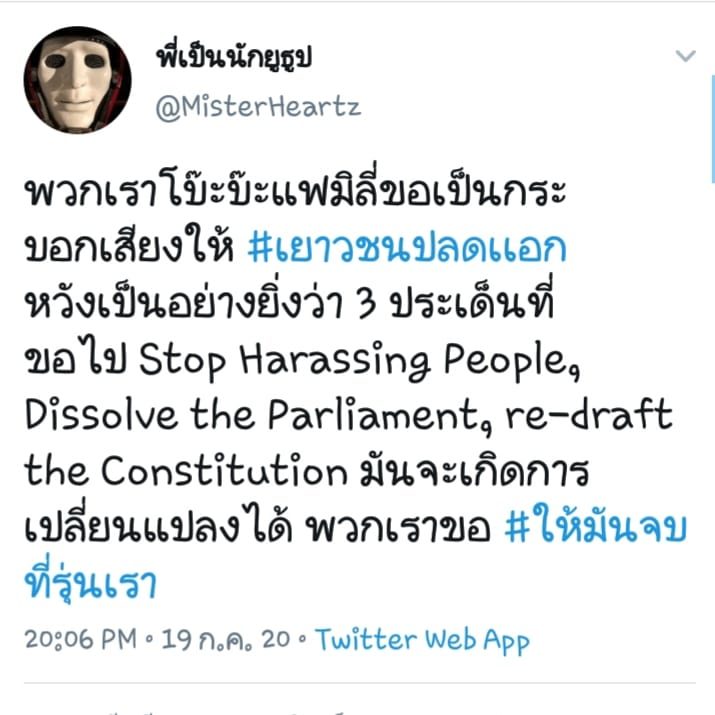Click the divider line below the timestamp

coord(360,683)
